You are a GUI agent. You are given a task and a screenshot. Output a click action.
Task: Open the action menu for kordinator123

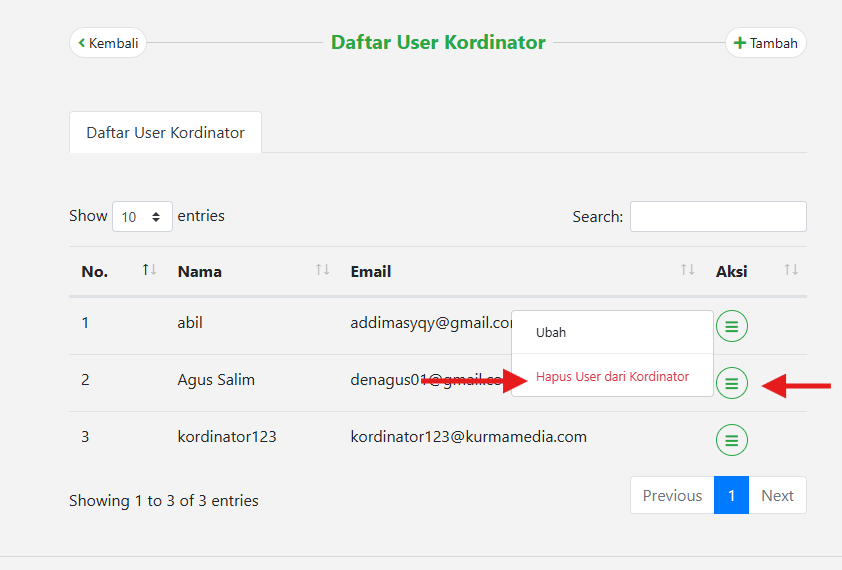[732, 440]
